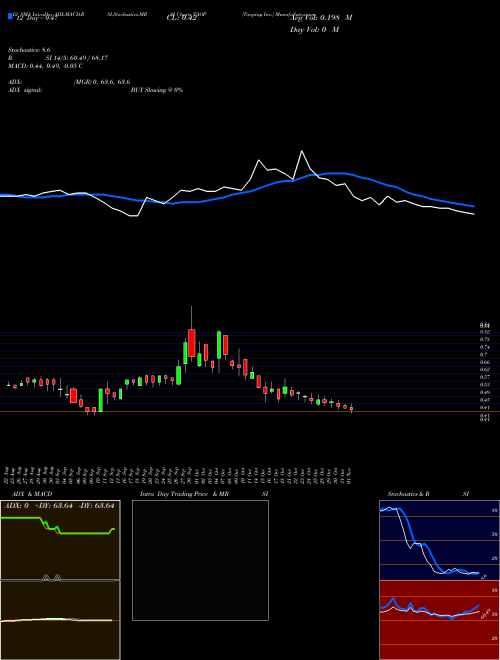Image resolution: width=500 pixels, height=660 pixels.
Task: Click the 'Avg Vol: 0.198 M' label
Action: point(321,18)
